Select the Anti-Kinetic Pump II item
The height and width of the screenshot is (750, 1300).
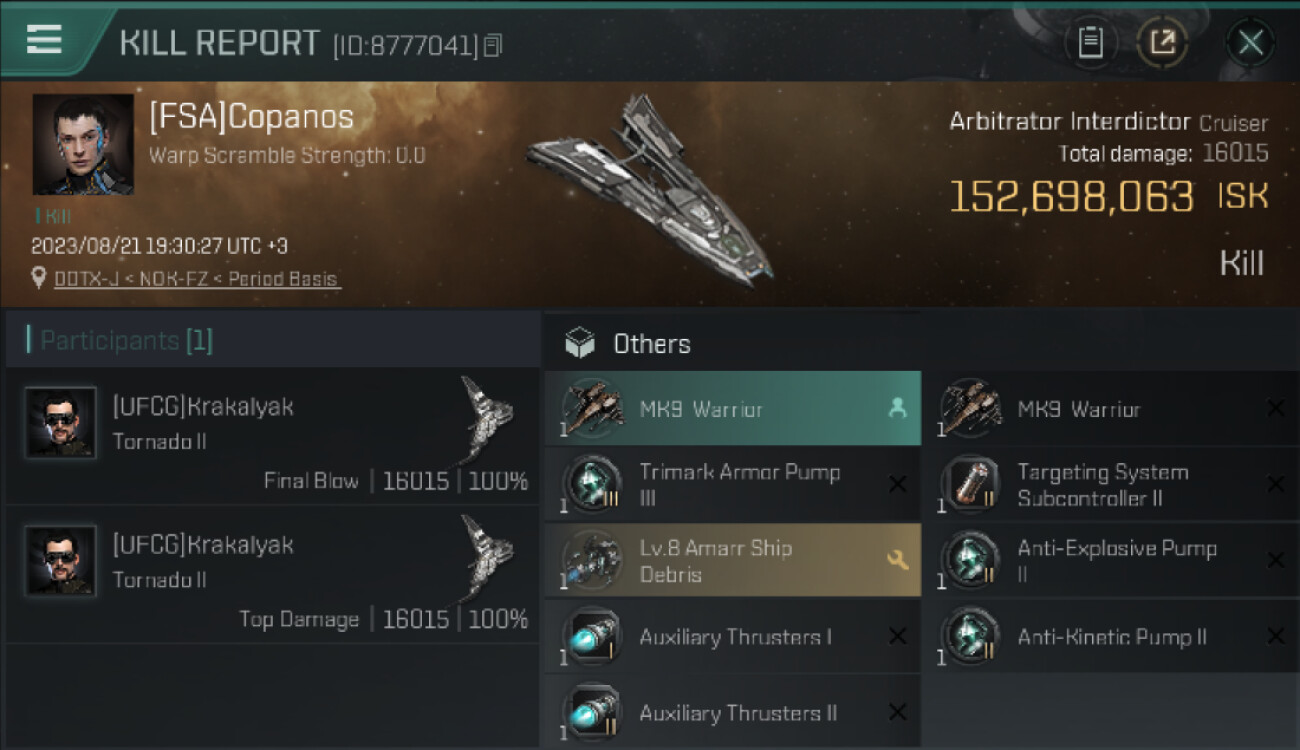point(1111,637)
